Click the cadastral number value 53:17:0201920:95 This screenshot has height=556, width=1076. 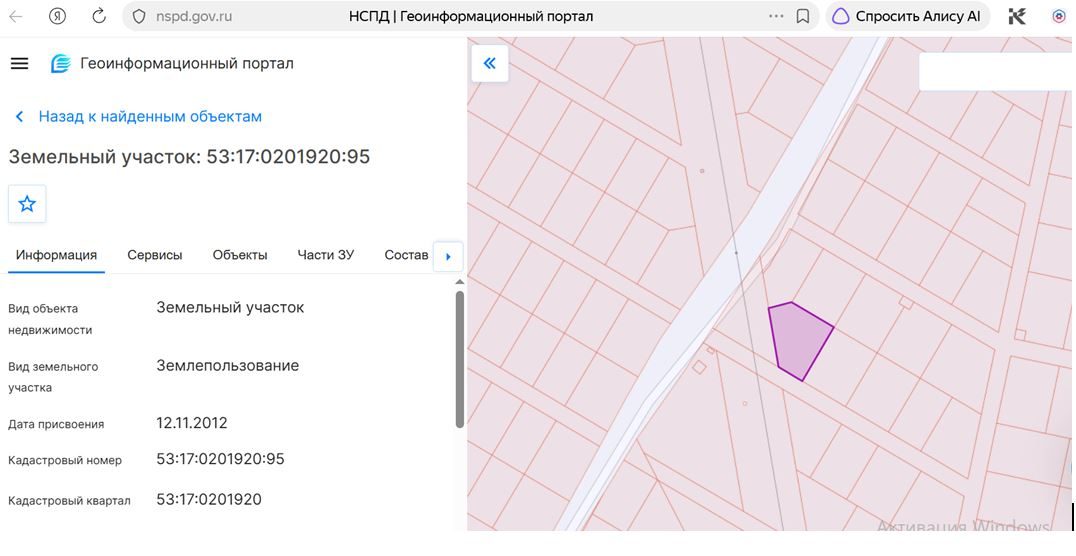[x=220, y=459]
